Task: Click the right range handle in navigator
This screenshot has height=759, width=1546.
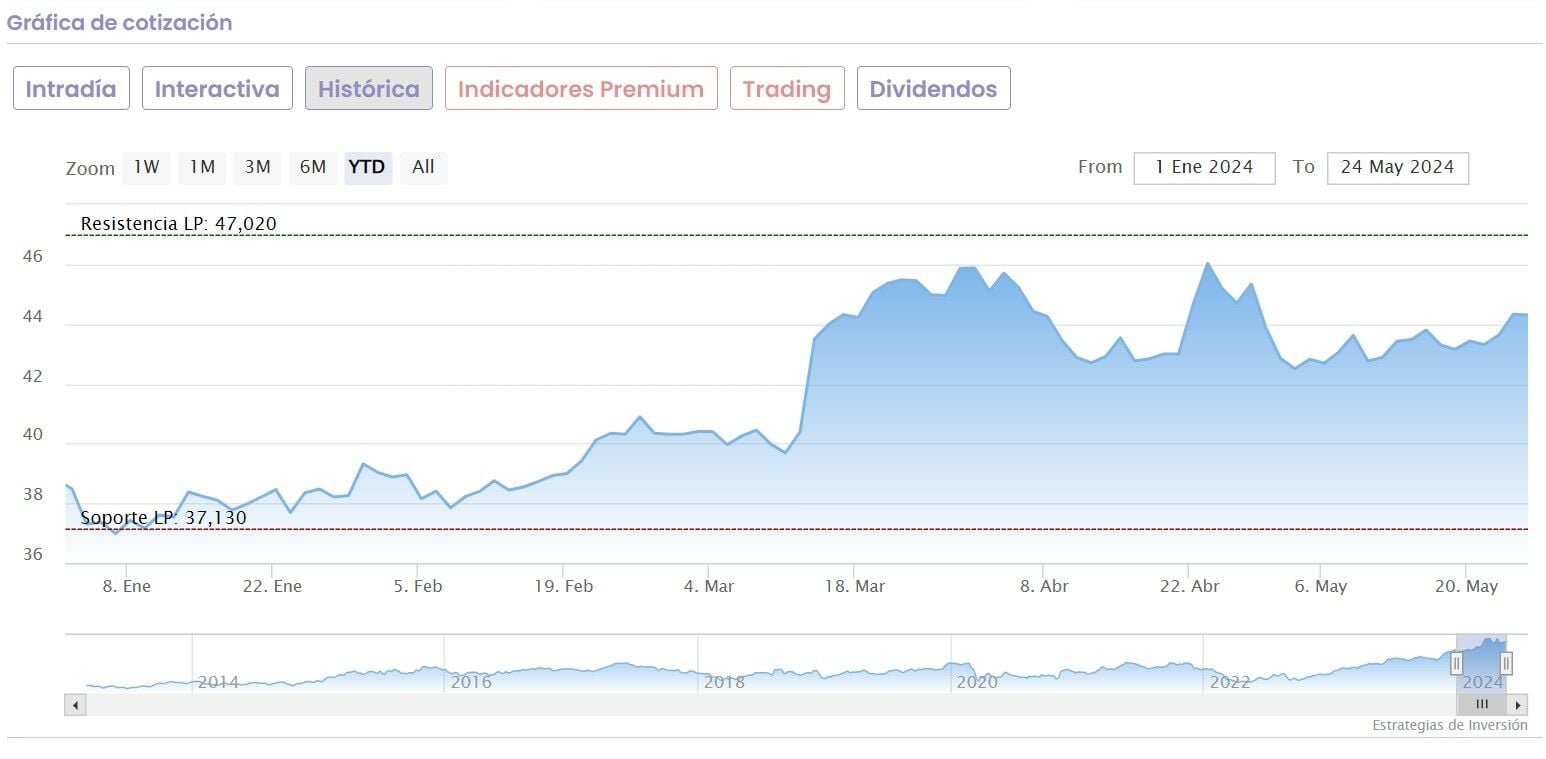Action: pos(1506,662)
